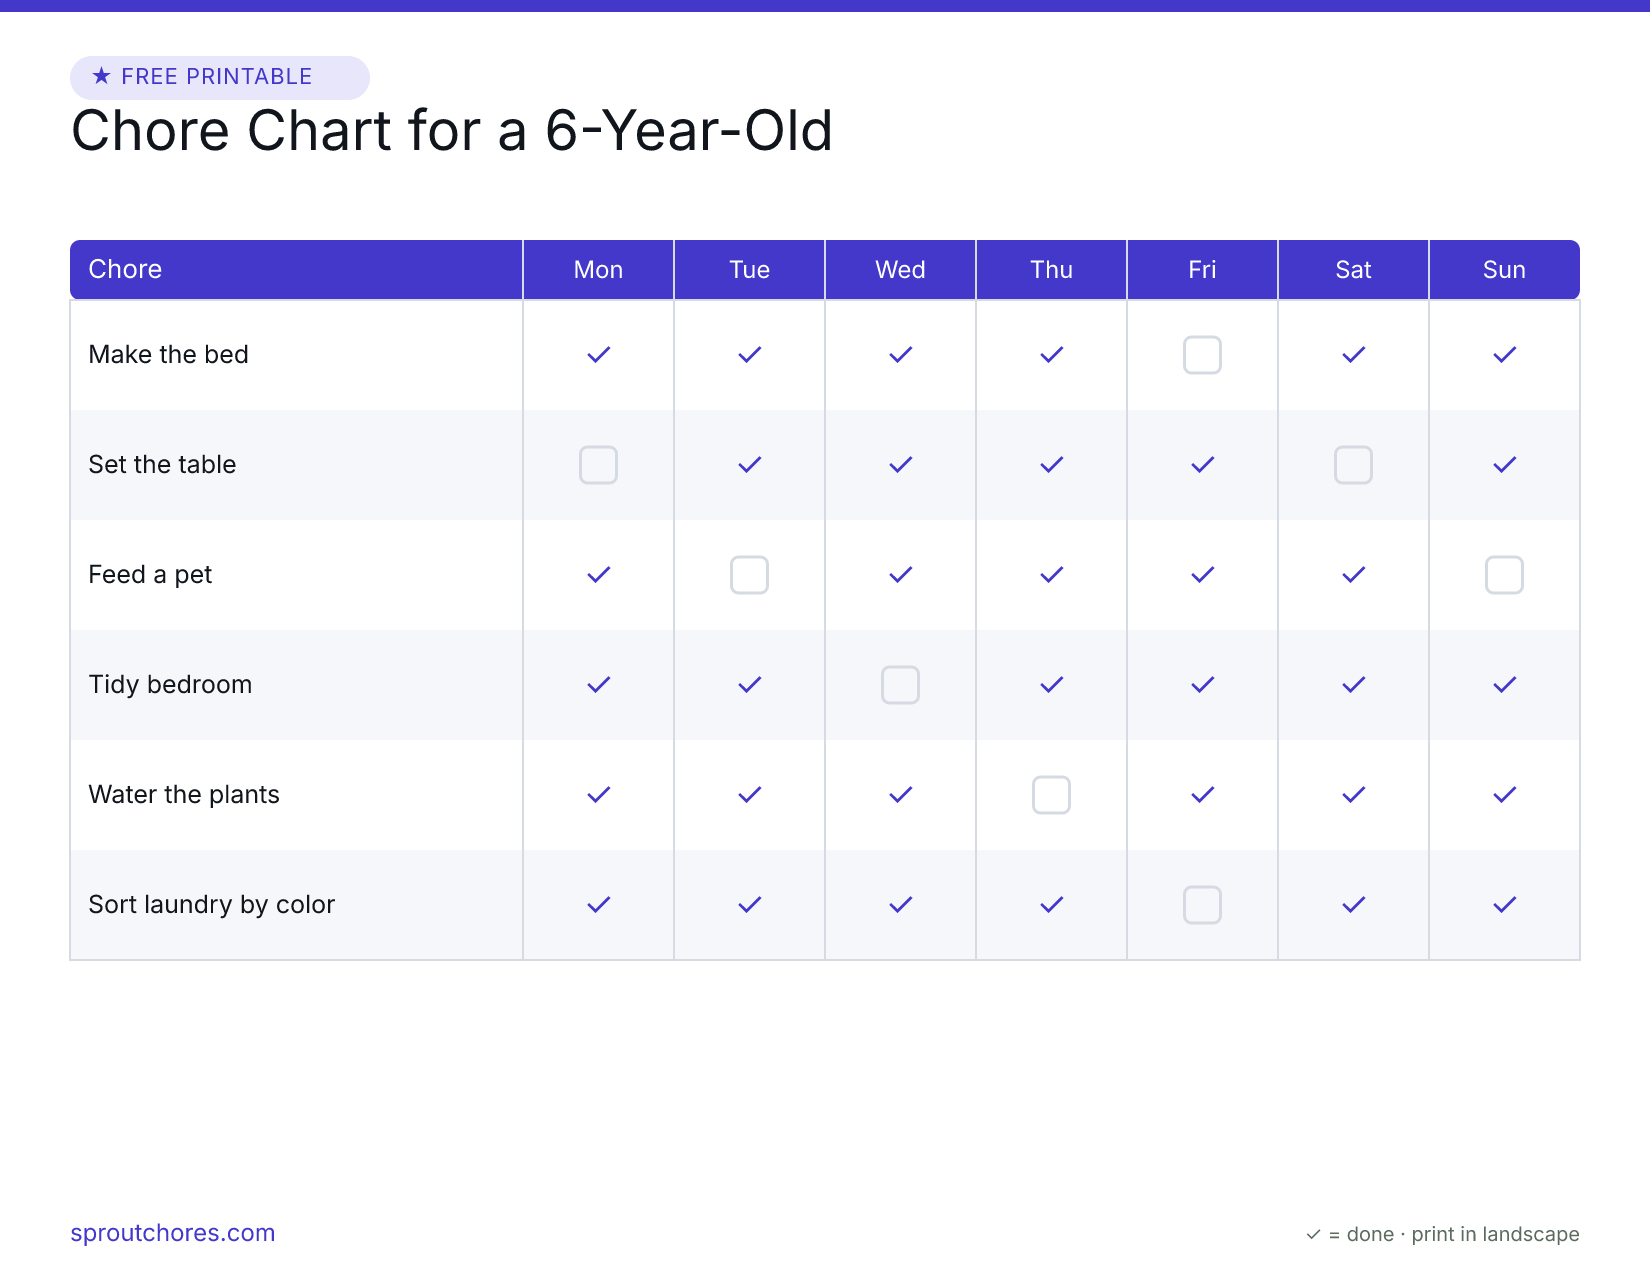Check the empty Sort laundry Friday box
This screenshot has width=1650, height=1275.
pos(1202,905)
